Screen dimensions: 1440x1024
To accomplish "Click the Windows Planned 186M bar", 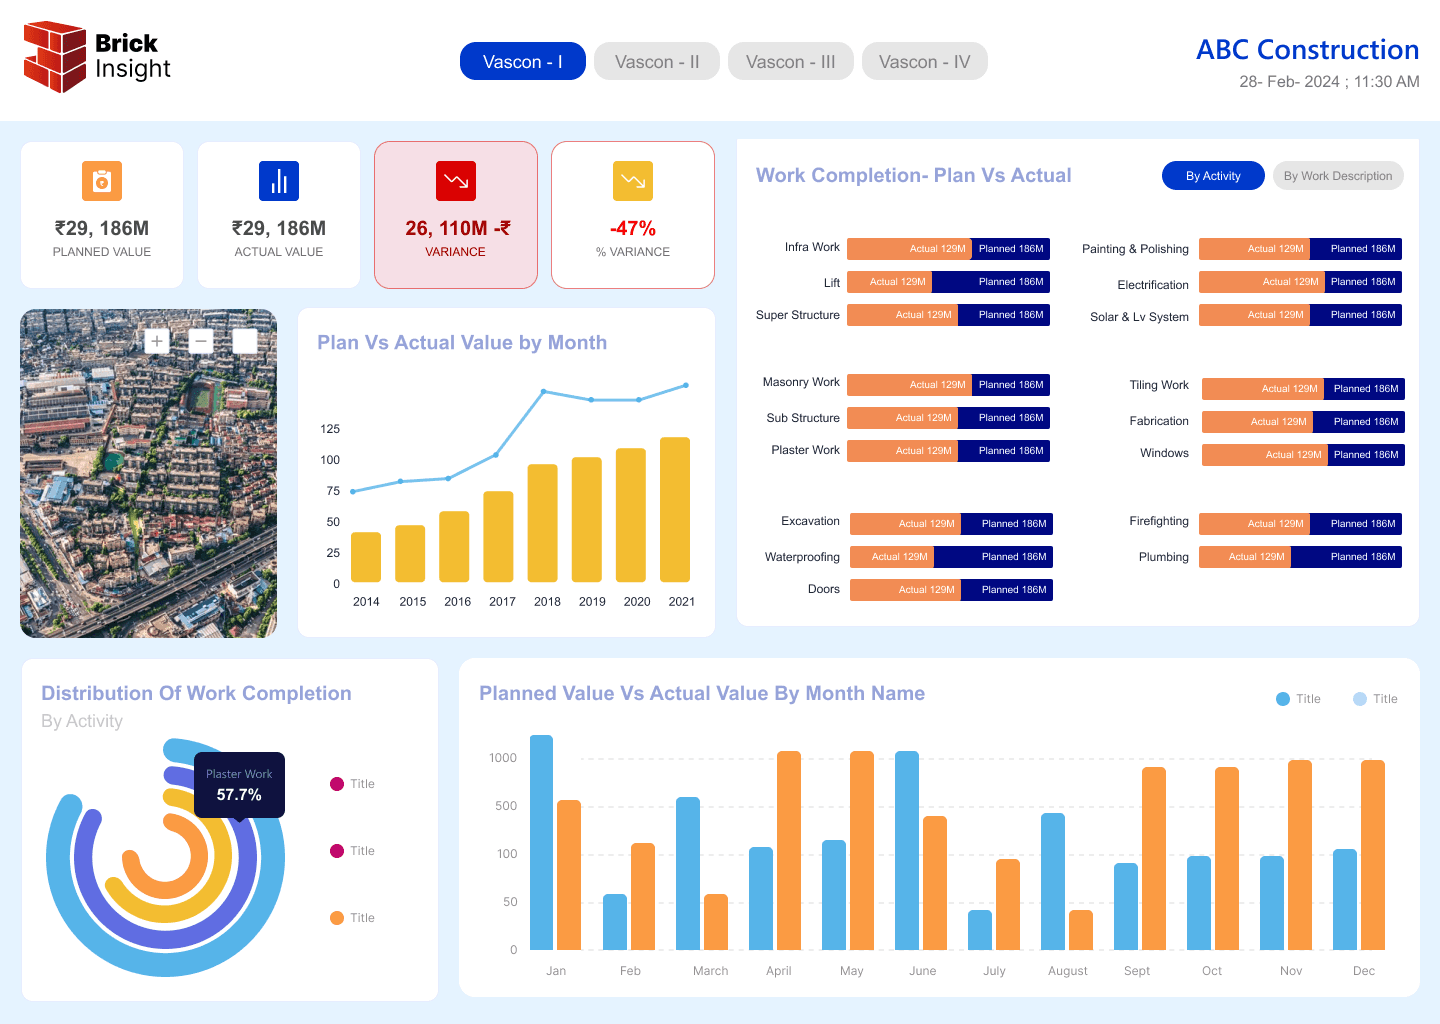I will pos(1366,455).
